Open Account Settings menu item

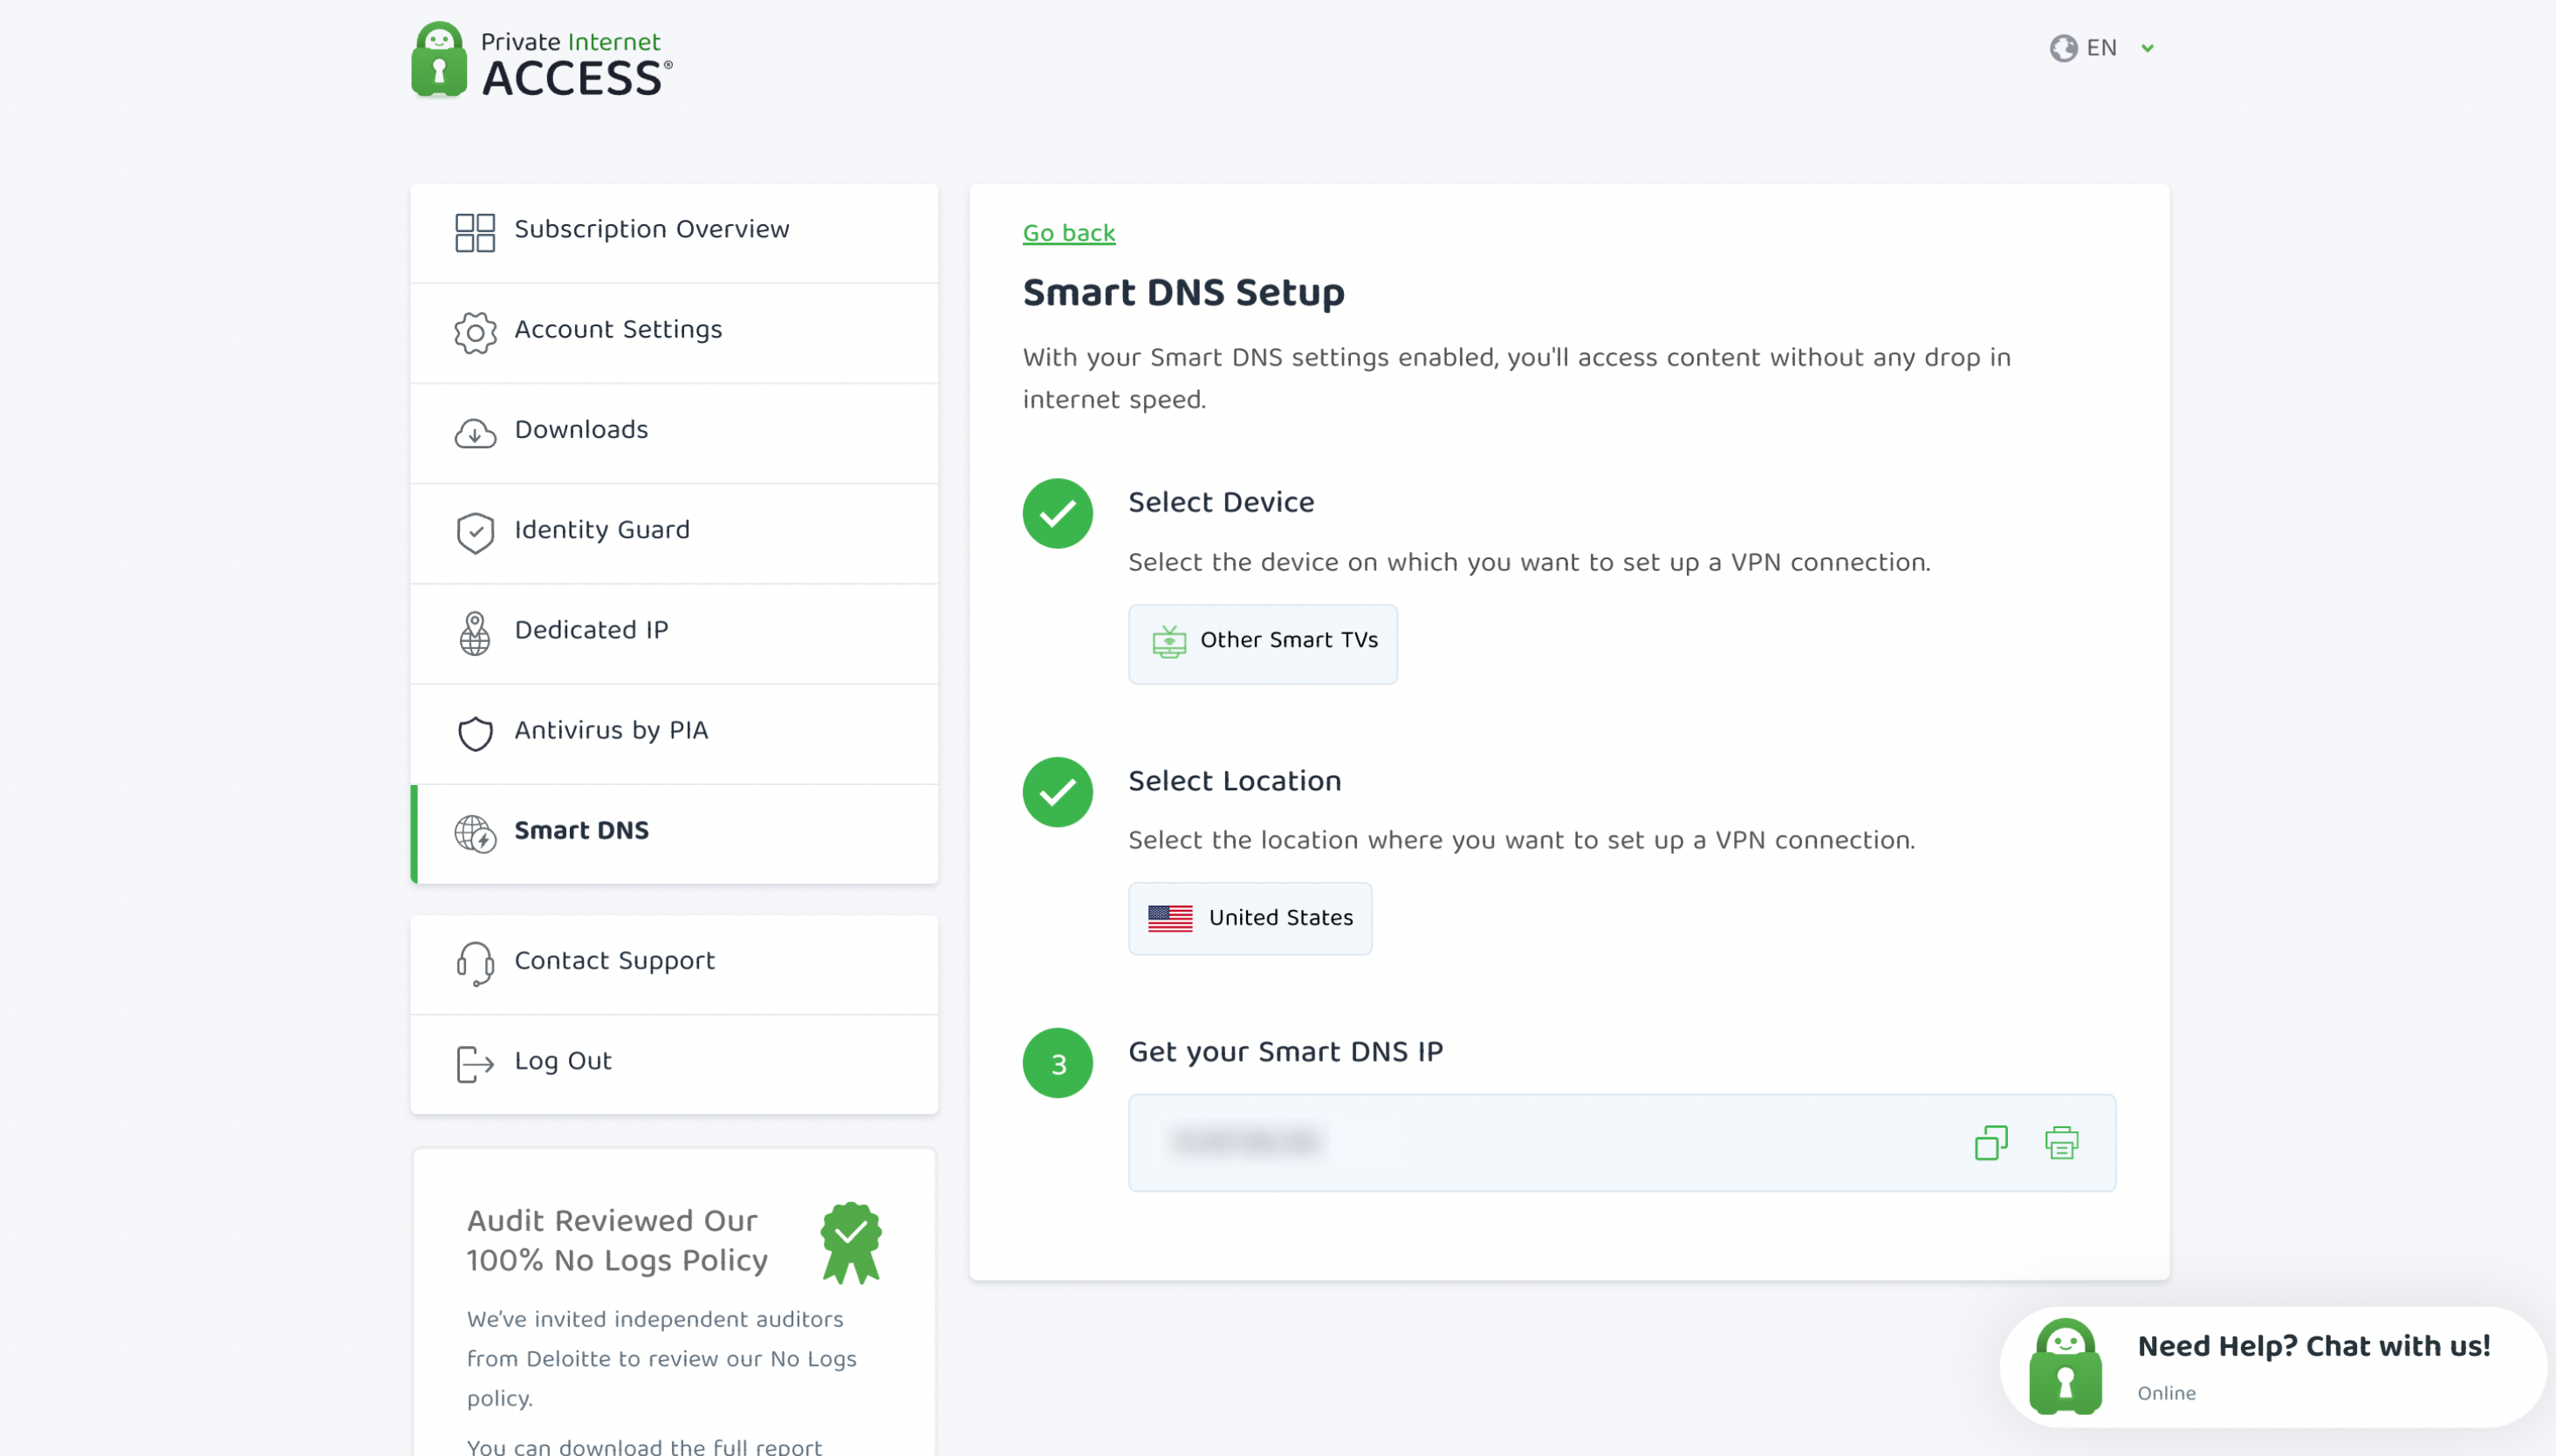[x=674, y=332]
